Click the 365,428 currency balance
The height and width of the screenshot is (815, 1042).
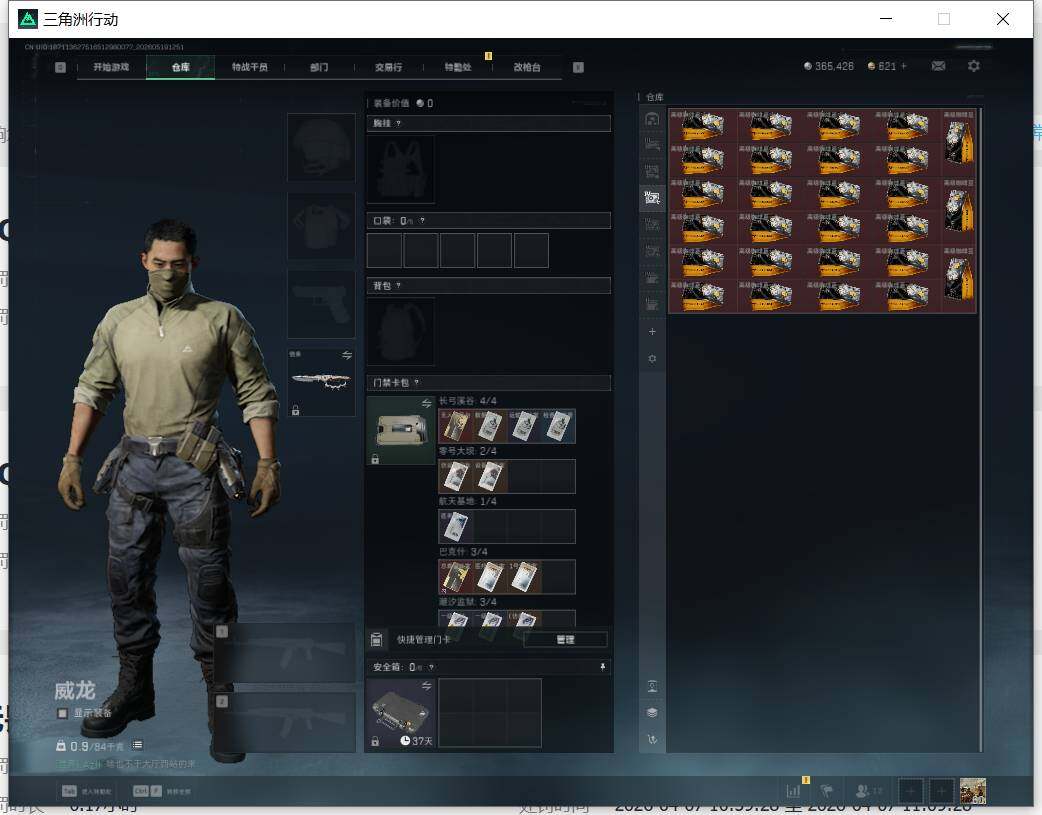coord(829,66)
